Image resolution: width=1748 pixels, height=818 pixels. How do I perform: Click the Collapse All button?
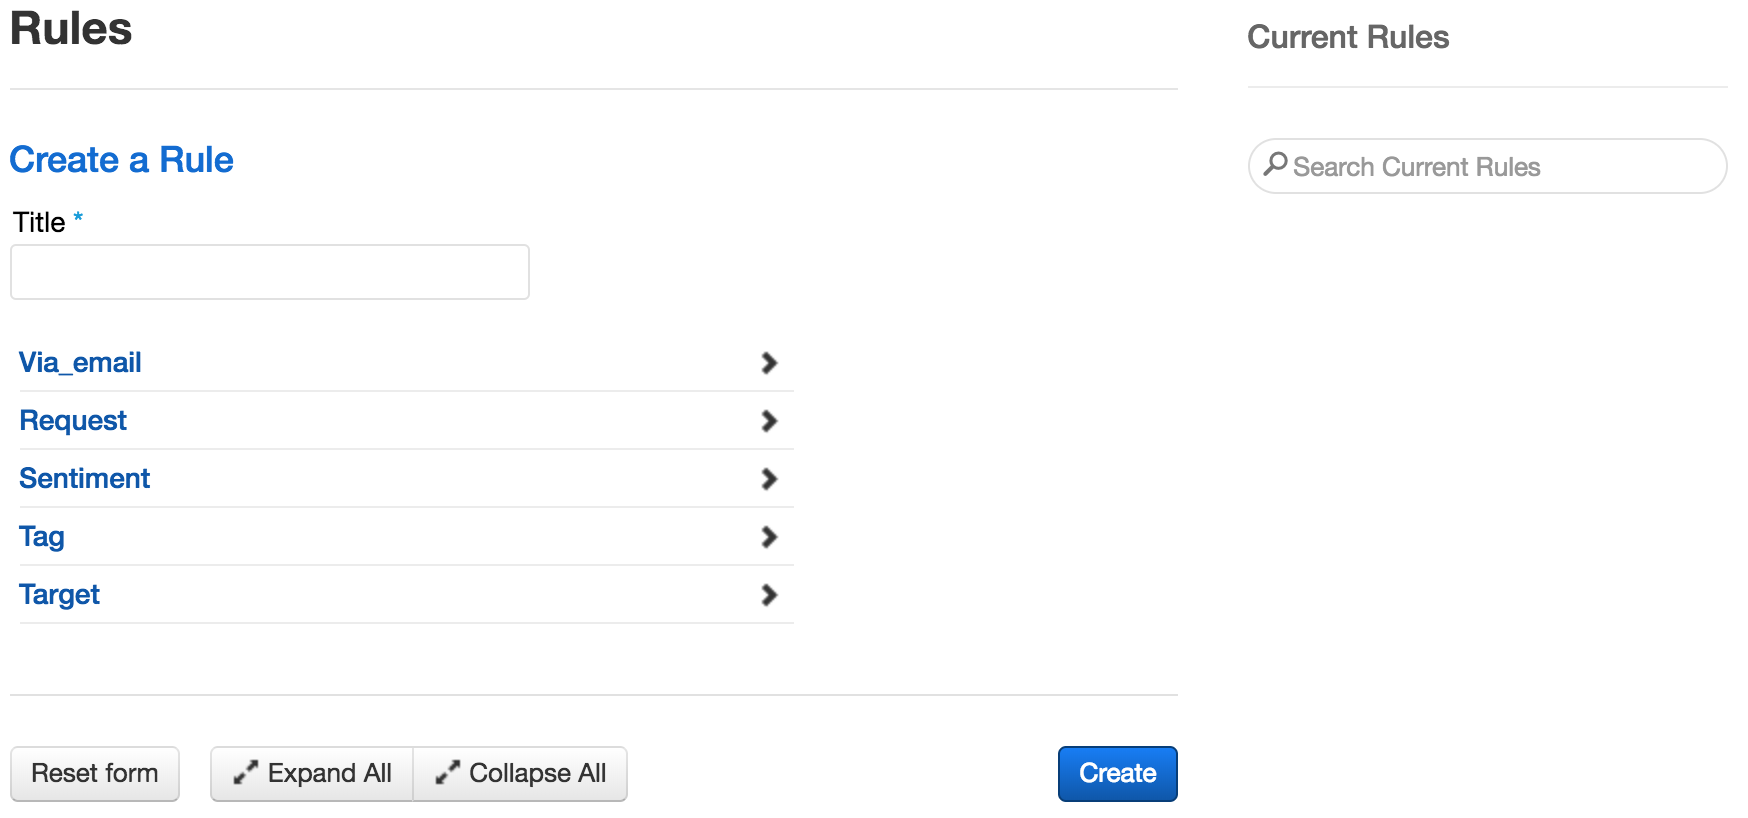click(520, 773)
